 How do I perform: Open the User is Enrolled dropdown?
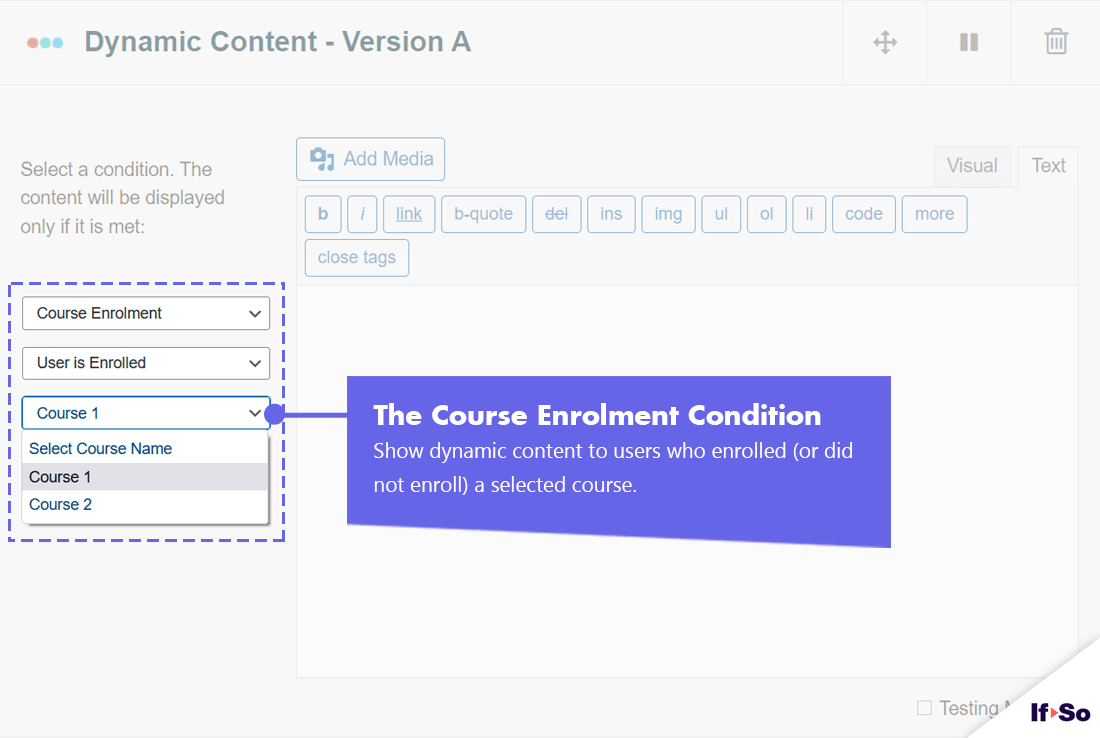145,363
